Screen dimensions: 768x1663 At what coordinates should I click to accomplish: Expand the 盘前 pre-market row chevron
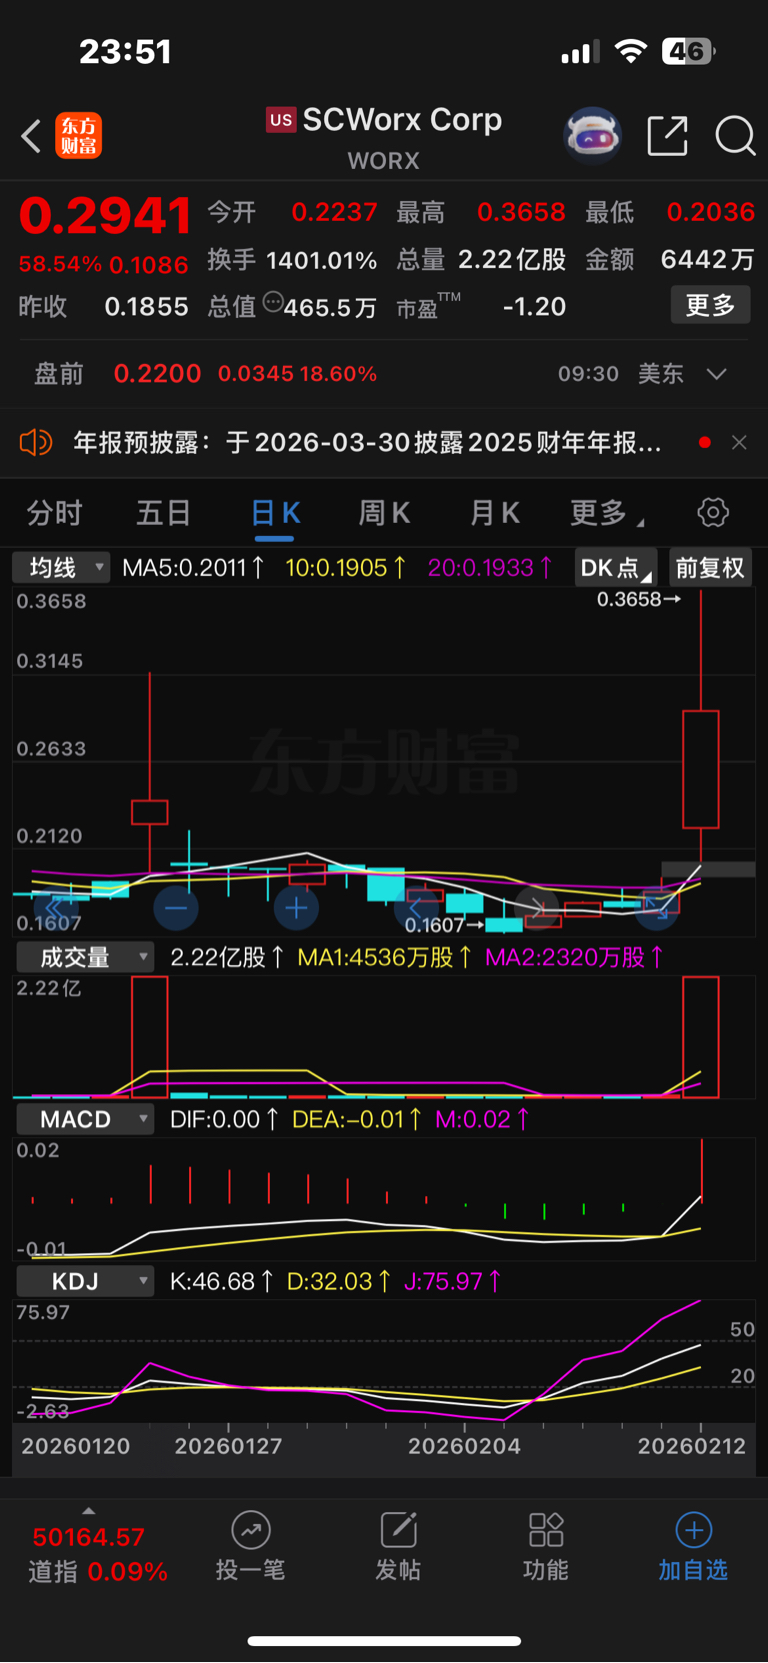pos(716,374)
